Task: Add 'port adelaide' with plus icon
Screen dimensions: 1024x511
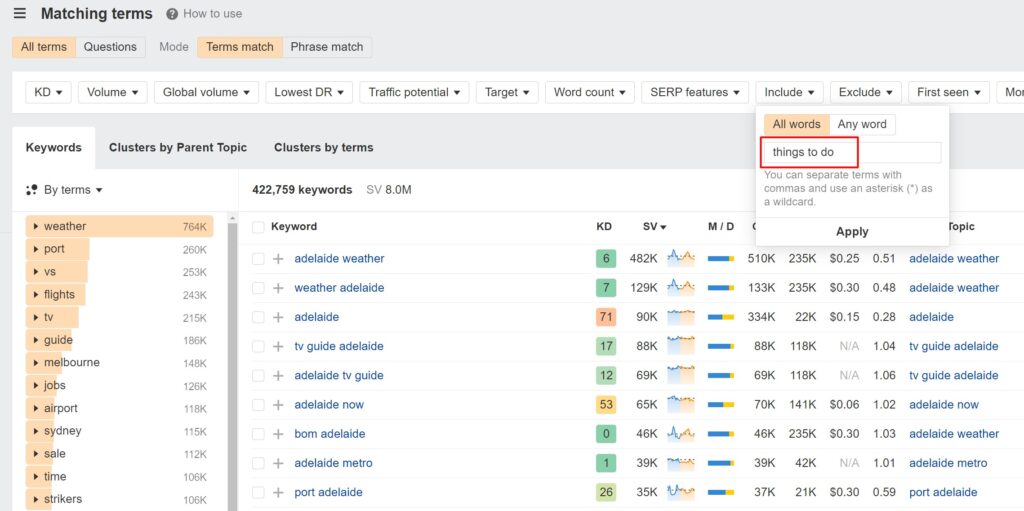Action: pos(278,492)
